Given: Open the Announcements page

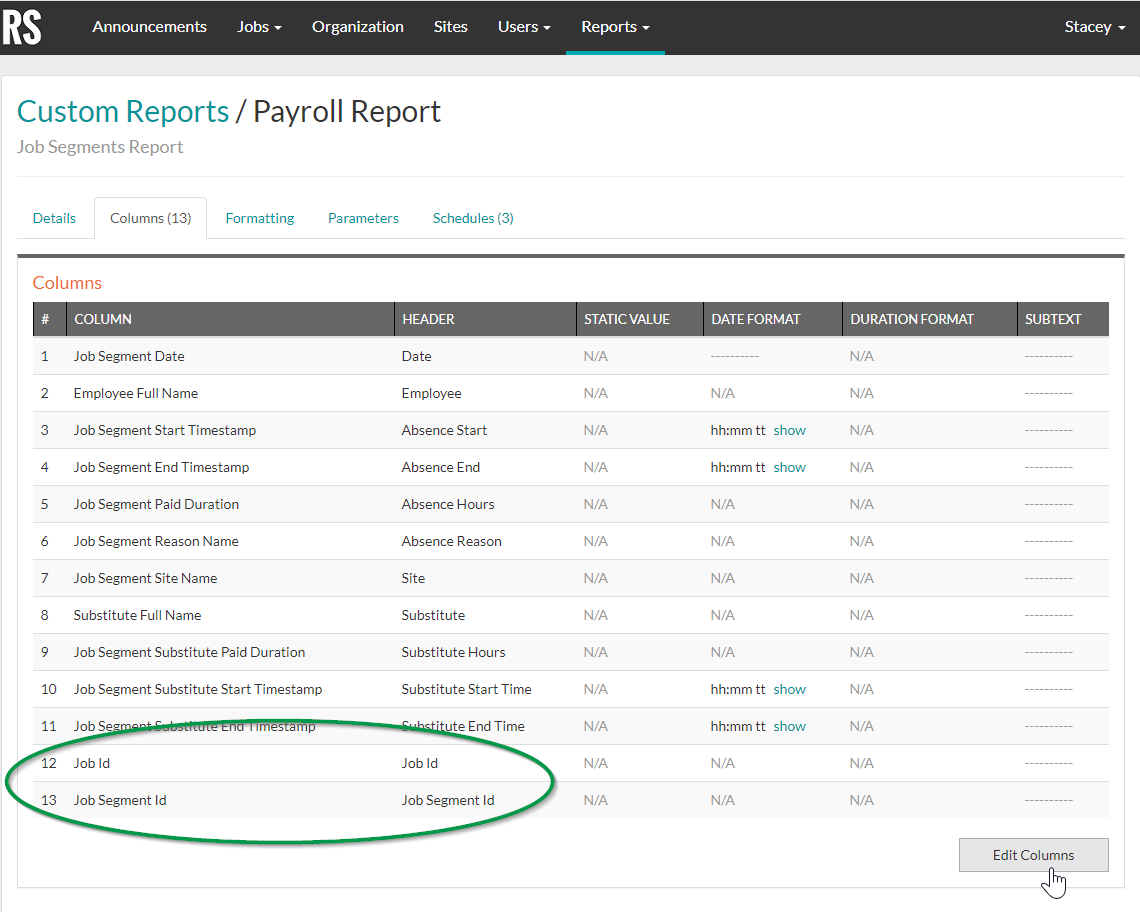Looking at the screenshot, I should point(149,27).
